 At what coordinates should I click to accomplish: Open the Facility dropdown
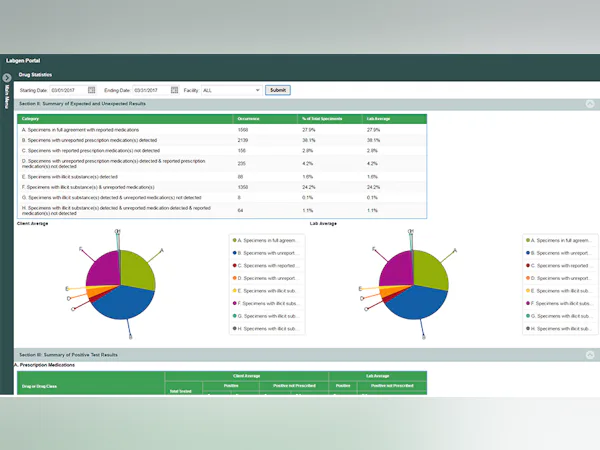click(232, 90)
